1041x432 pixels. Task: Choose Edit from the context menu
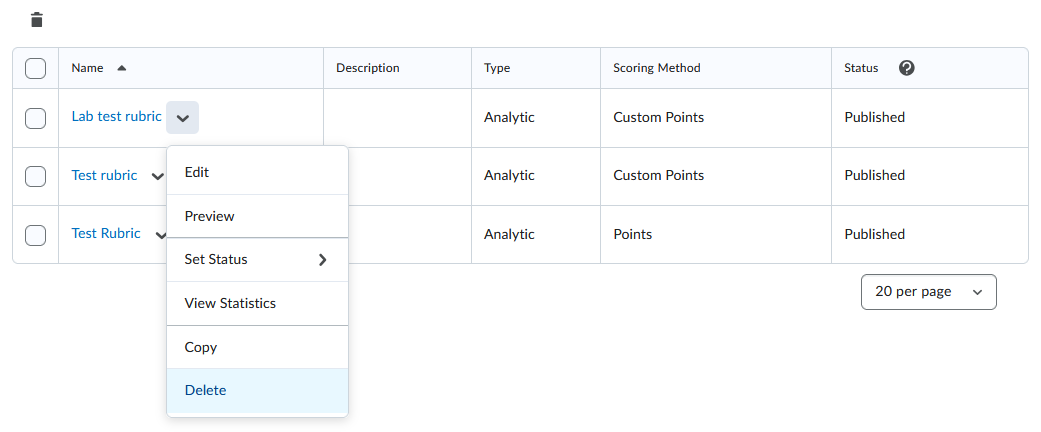coord(258,173)
